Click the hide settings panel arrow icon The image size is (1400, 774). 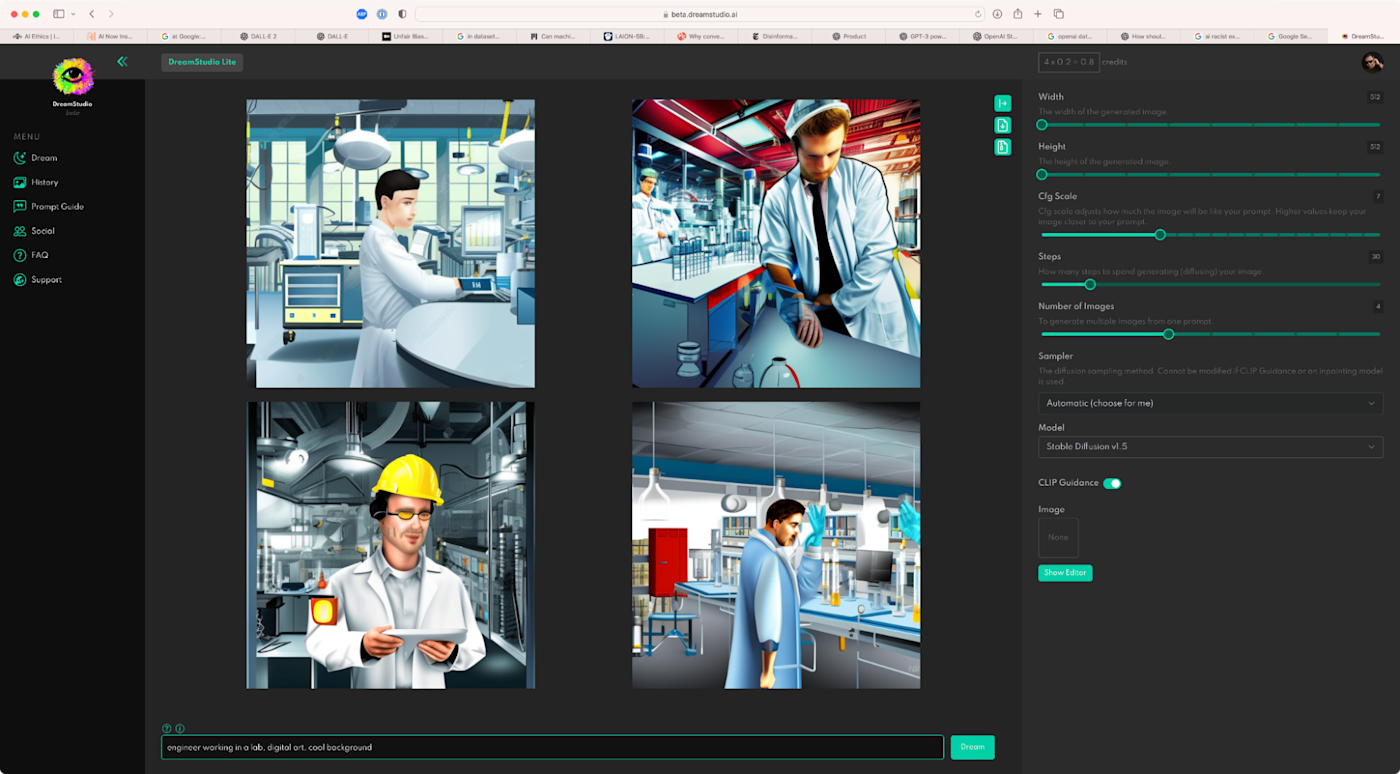point(1002,103)
